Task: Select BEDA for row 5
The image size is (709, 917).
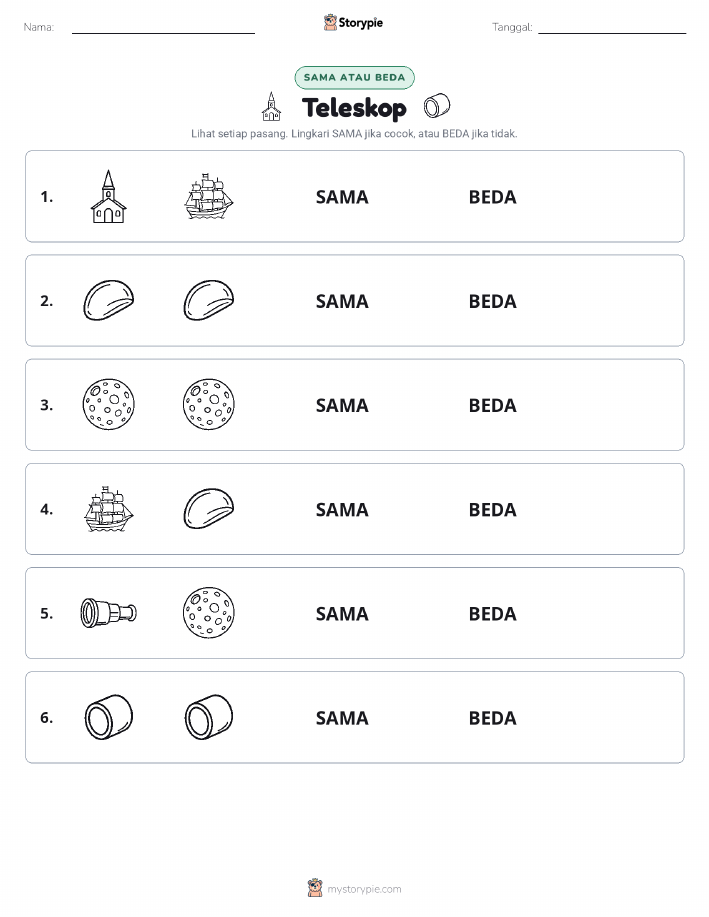Action: [493, 613]
